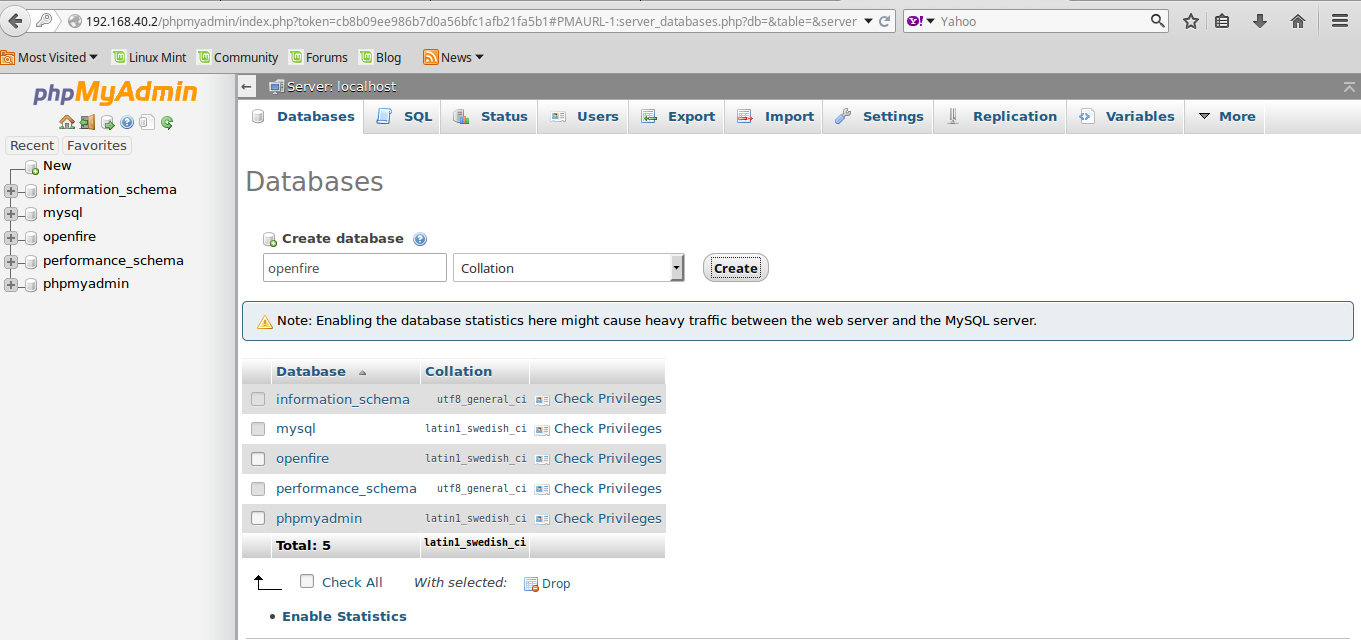Image resolution: width=1361 pixels, height=640 pixels.
Task: Tick the checkbox for the openfire database
Action: pyautogui.click(x=258, y=459)
